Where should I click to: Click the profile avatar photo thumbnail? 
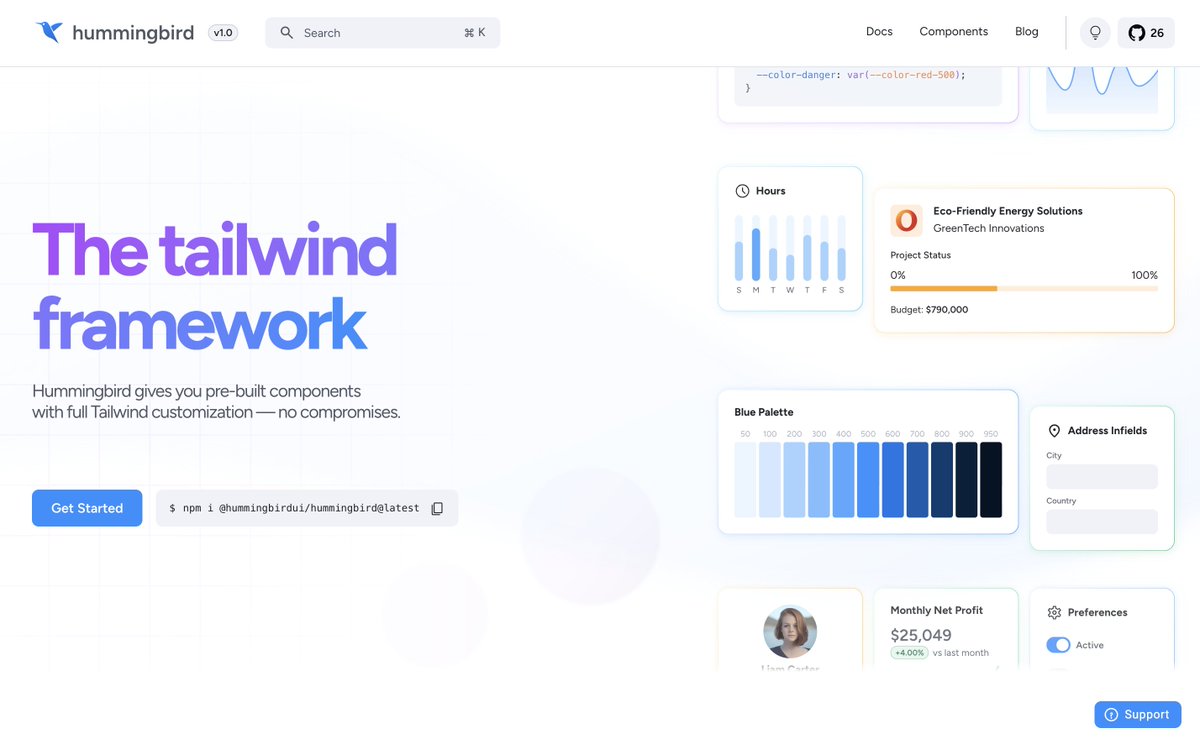click(790, 632)
